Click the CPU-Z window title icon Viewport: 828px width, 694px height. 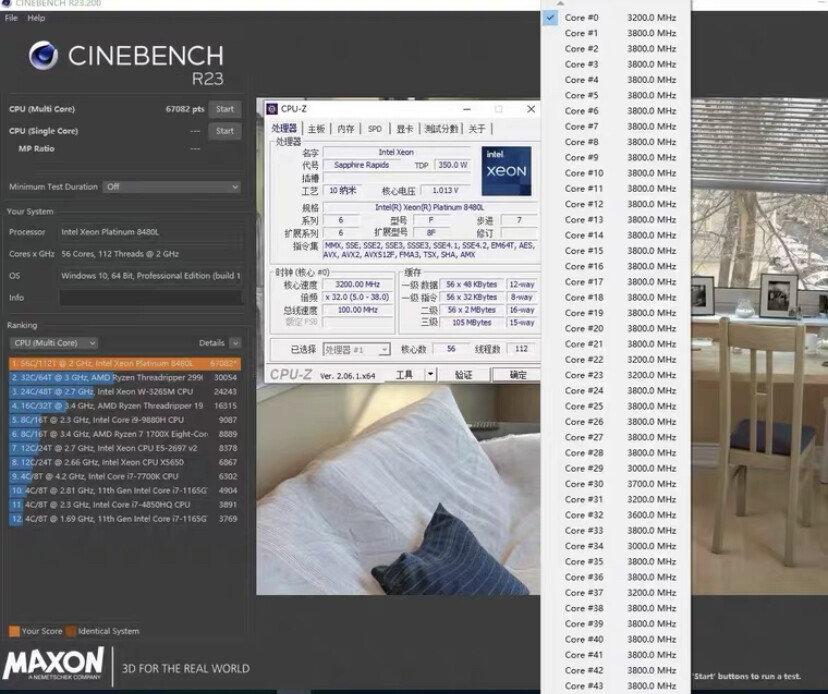(x=272, y=109)
